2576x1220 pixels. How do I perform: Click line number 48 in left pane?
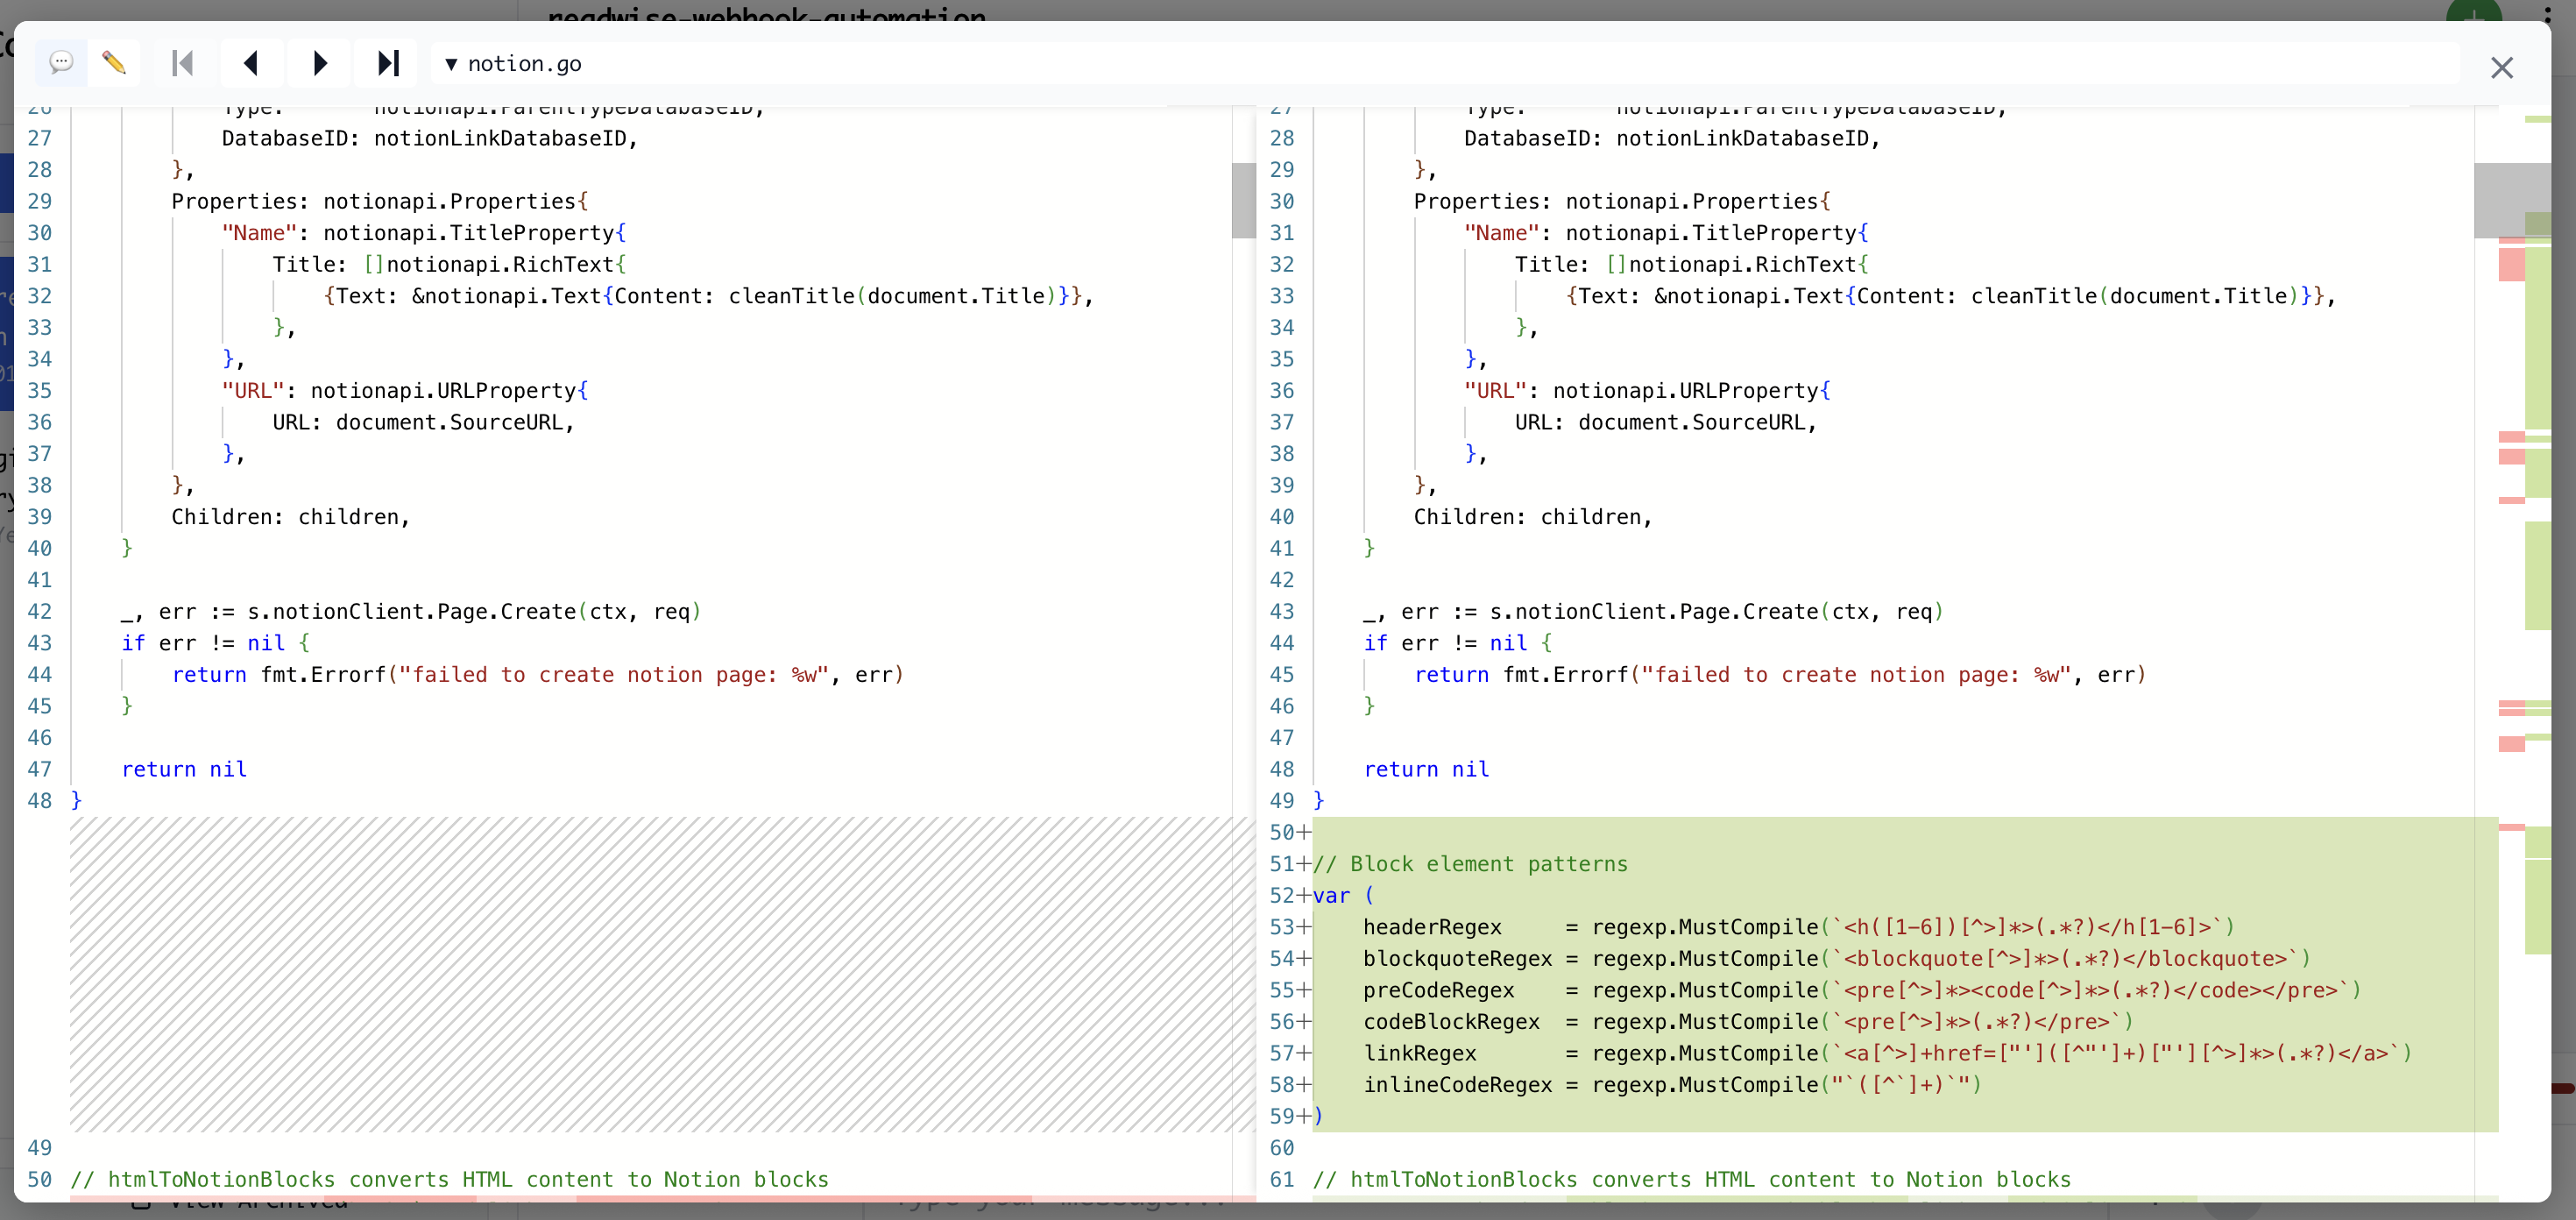point(40,801)
